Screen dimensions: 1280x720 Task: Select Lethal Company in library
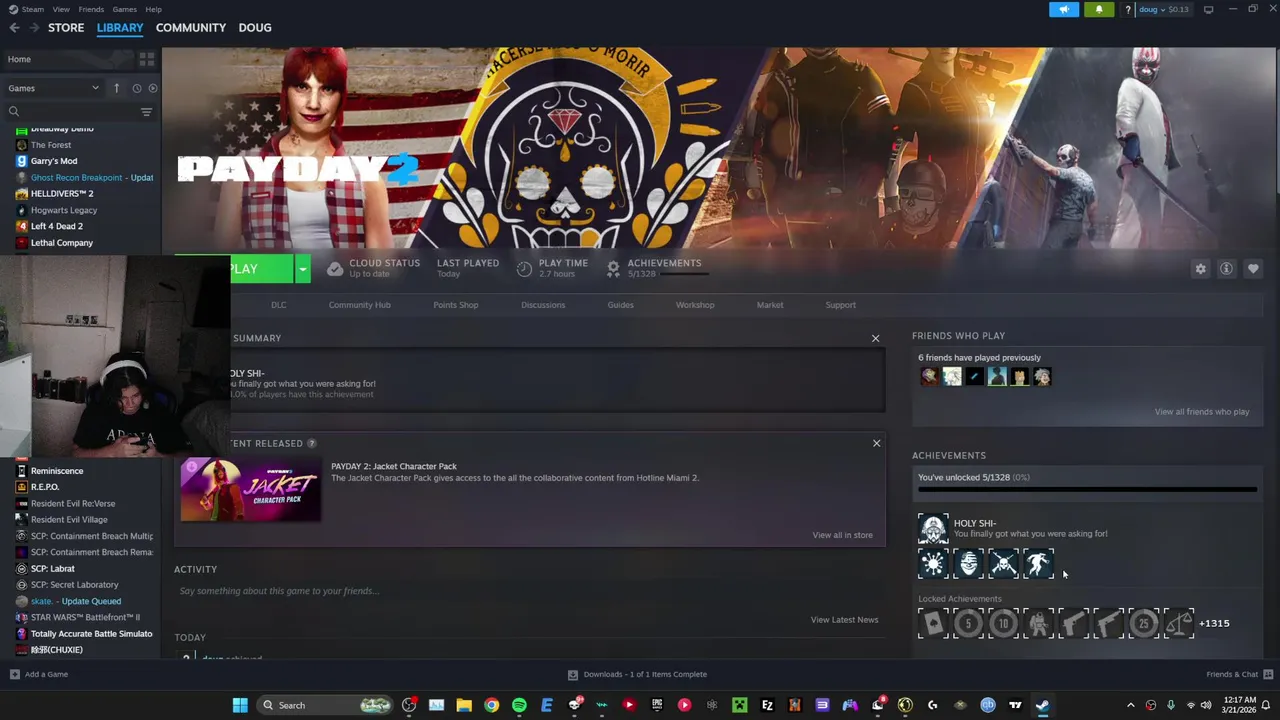[x=61, y=243]
